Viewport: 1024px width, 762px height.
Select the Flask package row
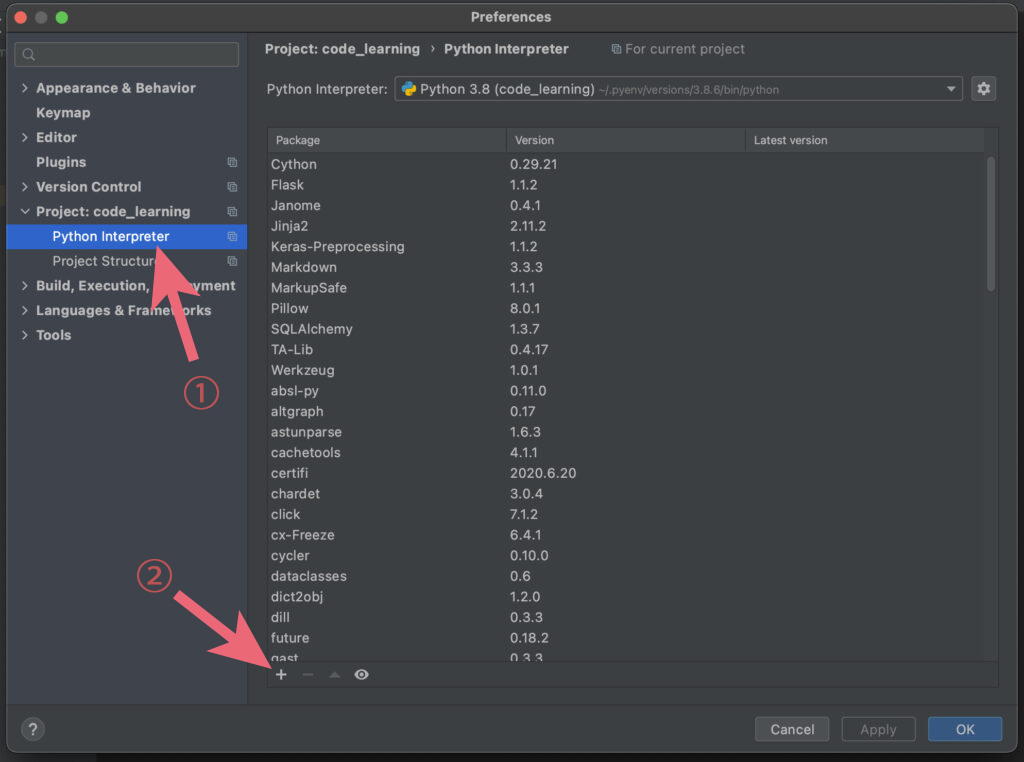tap(626, 185)
